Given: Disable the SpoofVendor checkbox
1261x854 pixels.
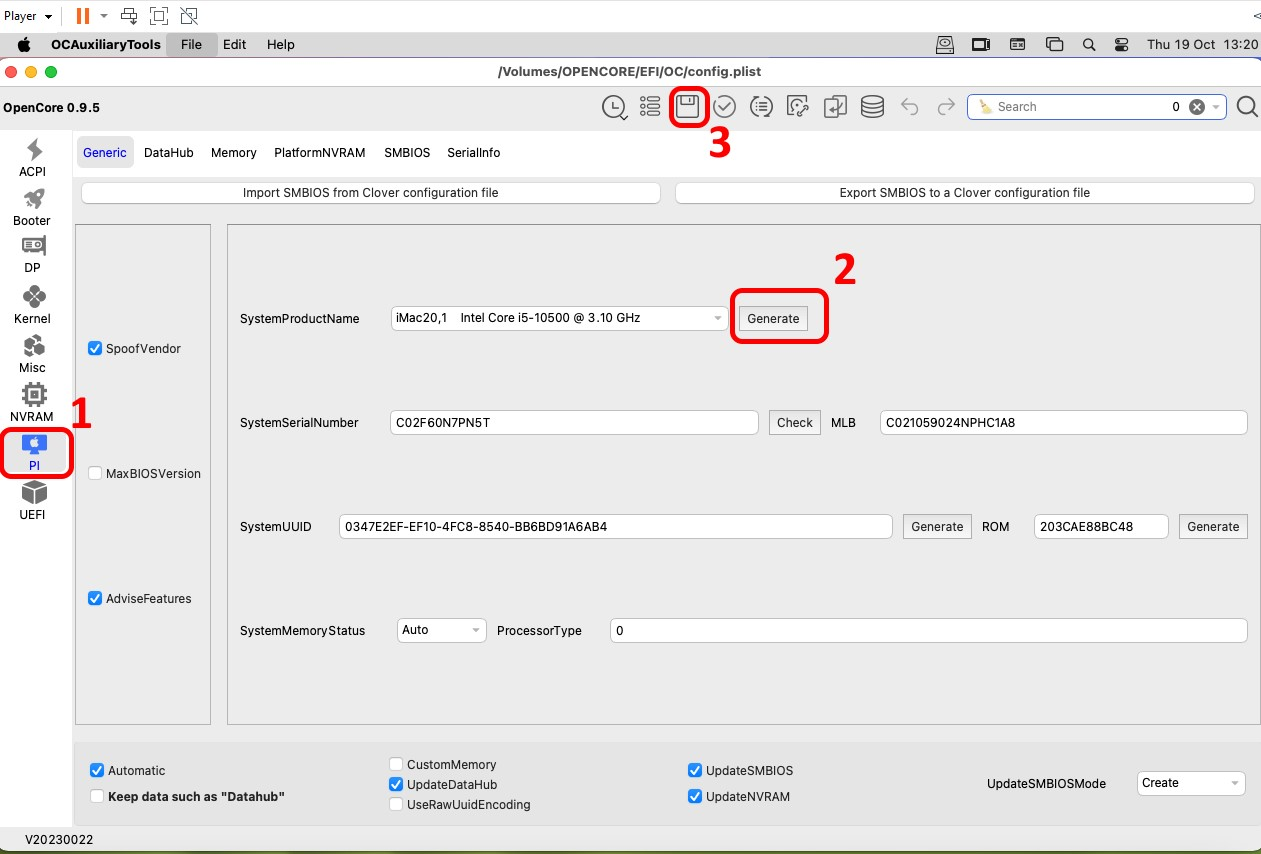Looking at the screenshot, I should click(x=96, y=349).
